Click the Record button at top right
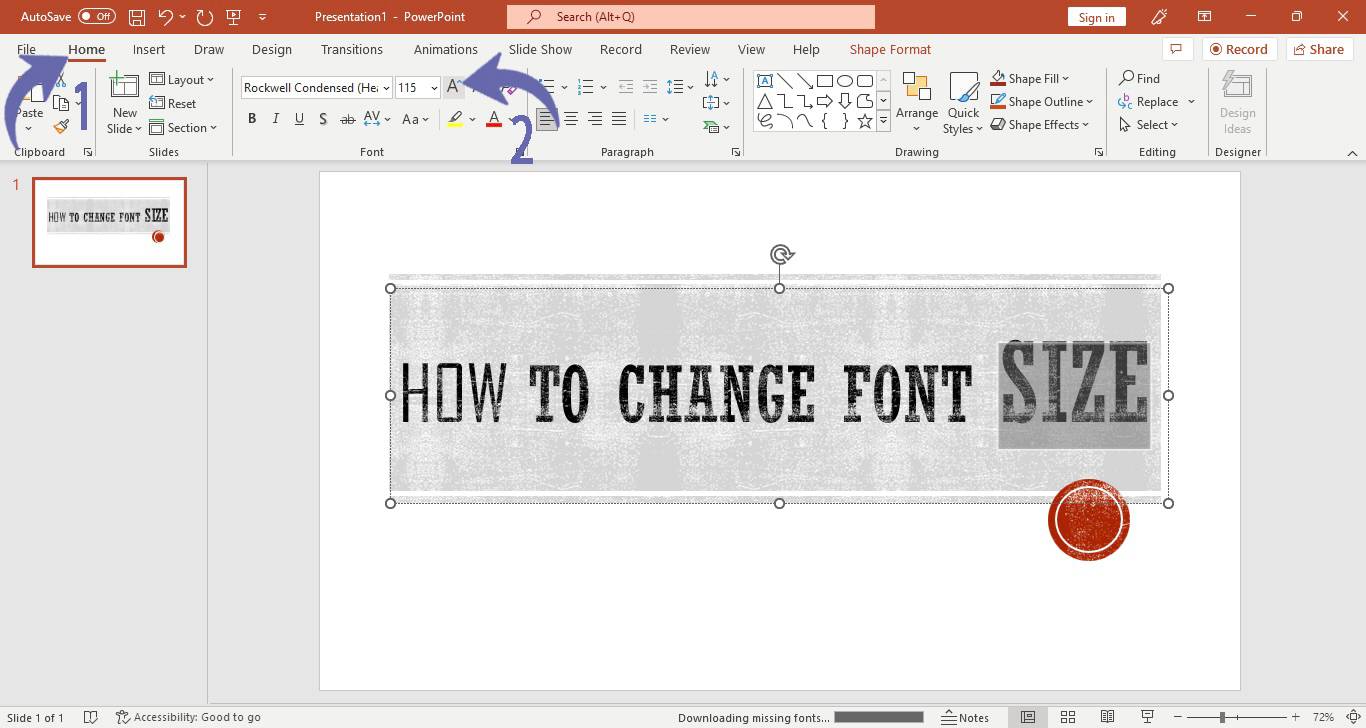Image resolution: width=1366 pixels, height=728 pixels. (1238, 49)
